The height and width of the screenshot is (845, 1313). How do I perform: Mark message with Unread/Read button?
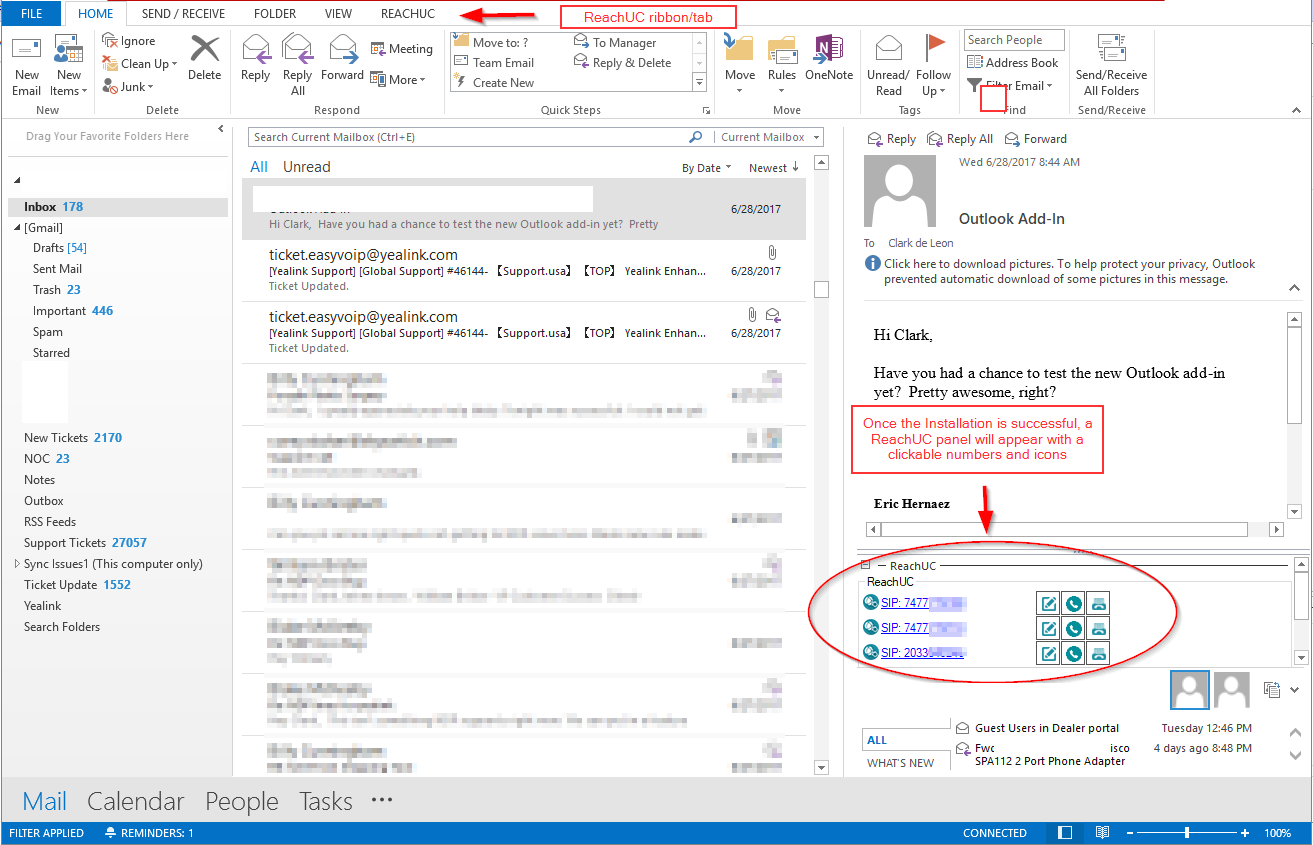888,66
